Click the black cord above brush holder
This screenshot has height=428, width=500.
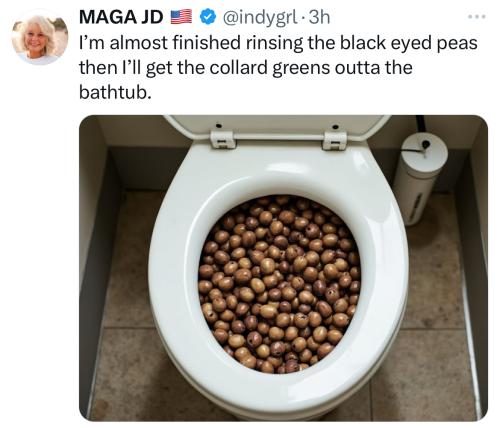tap(421, 123)
